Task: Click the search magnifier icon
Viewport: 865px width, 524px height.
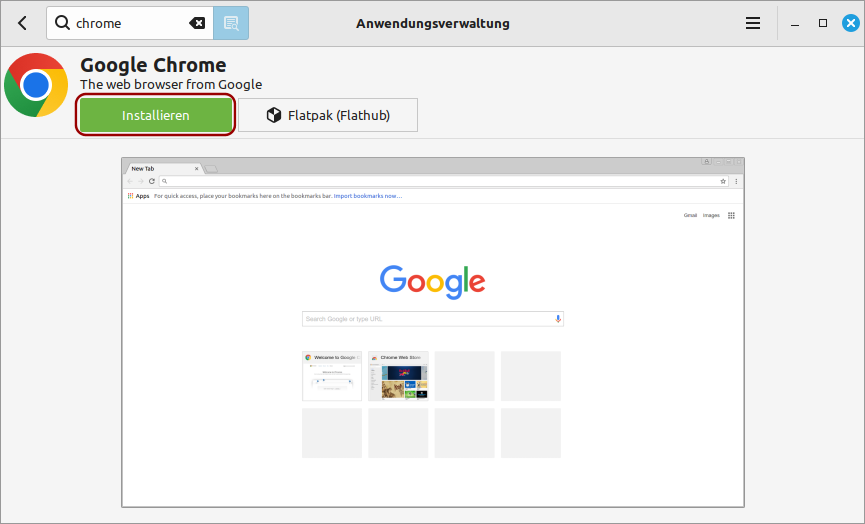Action: click(62, 23)
